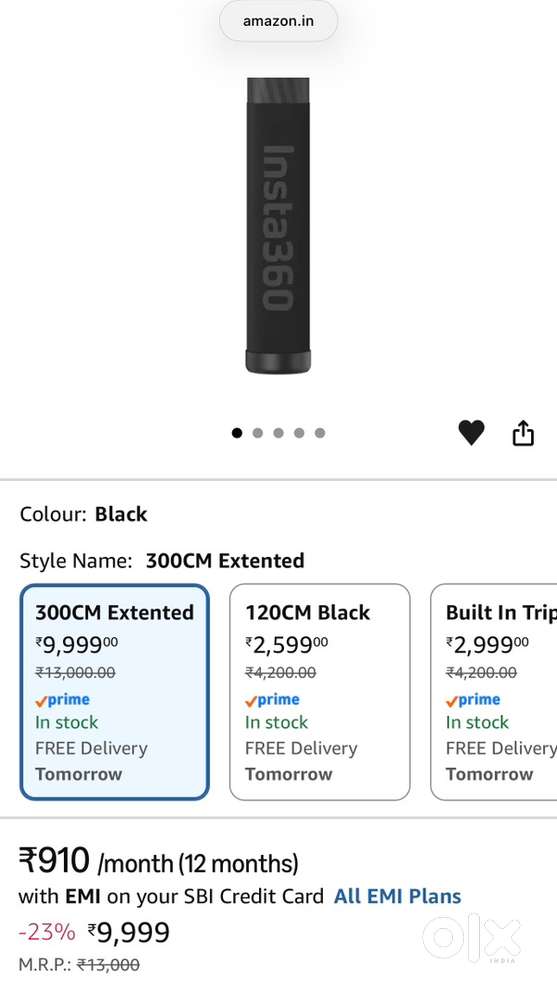Tap the ₹910 per month EMI text

coord(158,861)
